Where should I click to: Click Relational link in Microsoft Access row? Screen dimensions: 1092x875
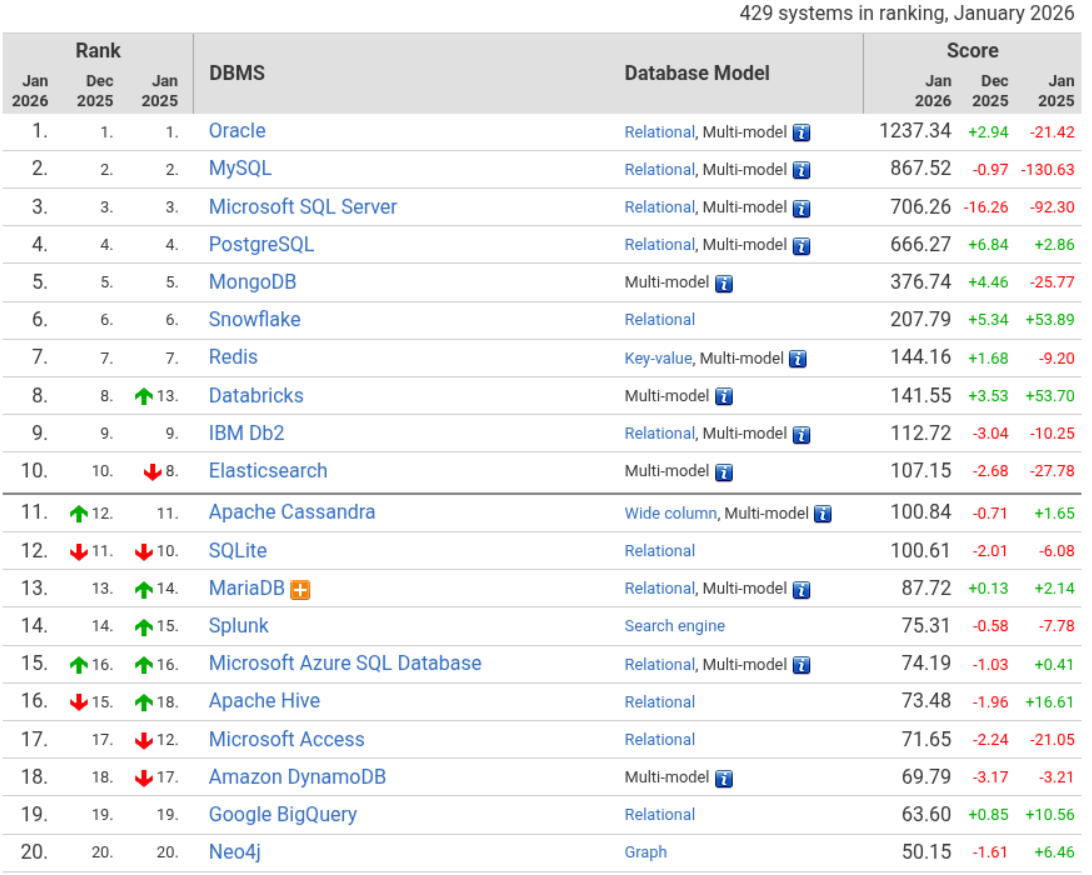tap(660, 741)
